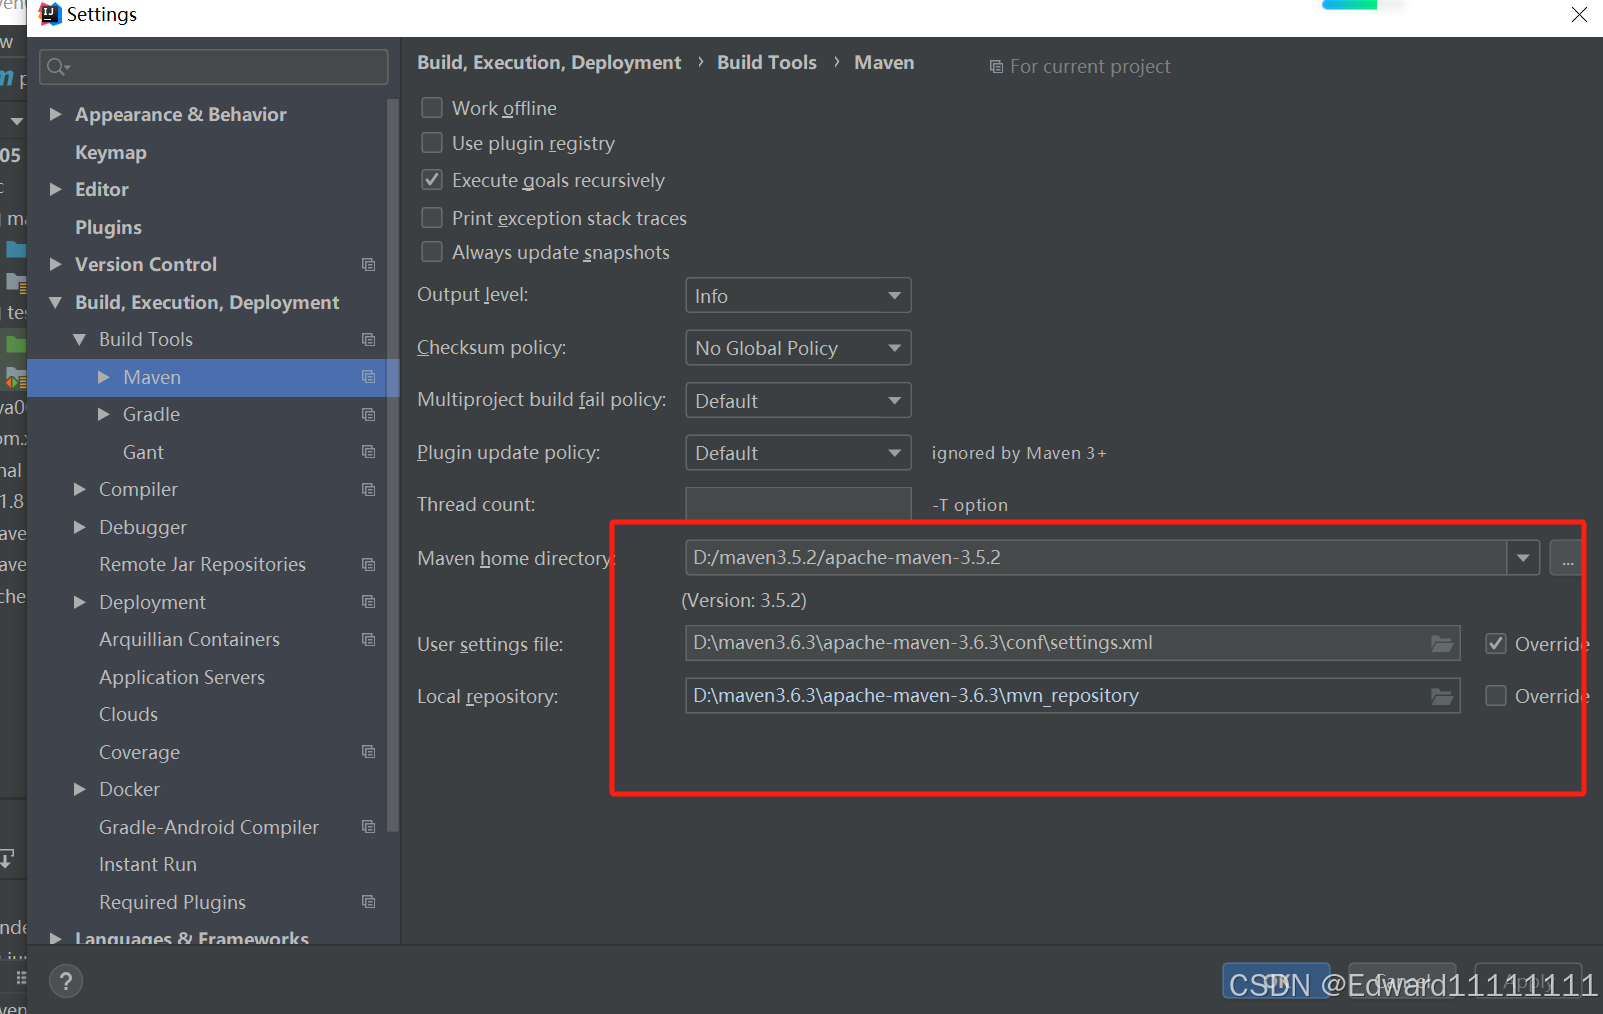Open the Plugin update policy dropdown
Screen dimensions: 1603x1014
798,453
